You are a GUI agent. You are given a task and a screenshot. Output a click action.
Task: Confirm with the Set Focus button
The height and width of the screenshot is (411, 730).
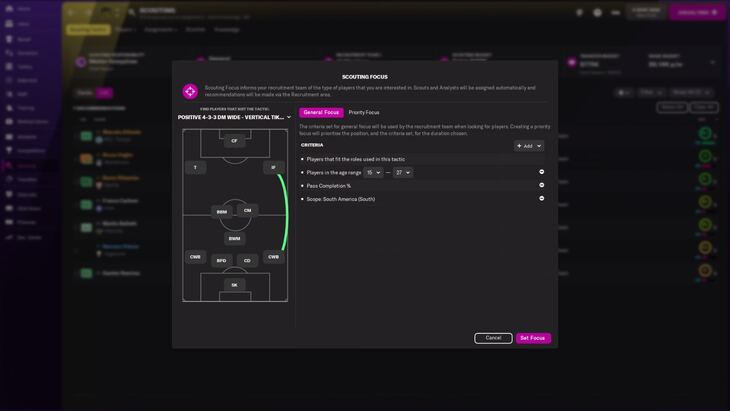[533, 338]
